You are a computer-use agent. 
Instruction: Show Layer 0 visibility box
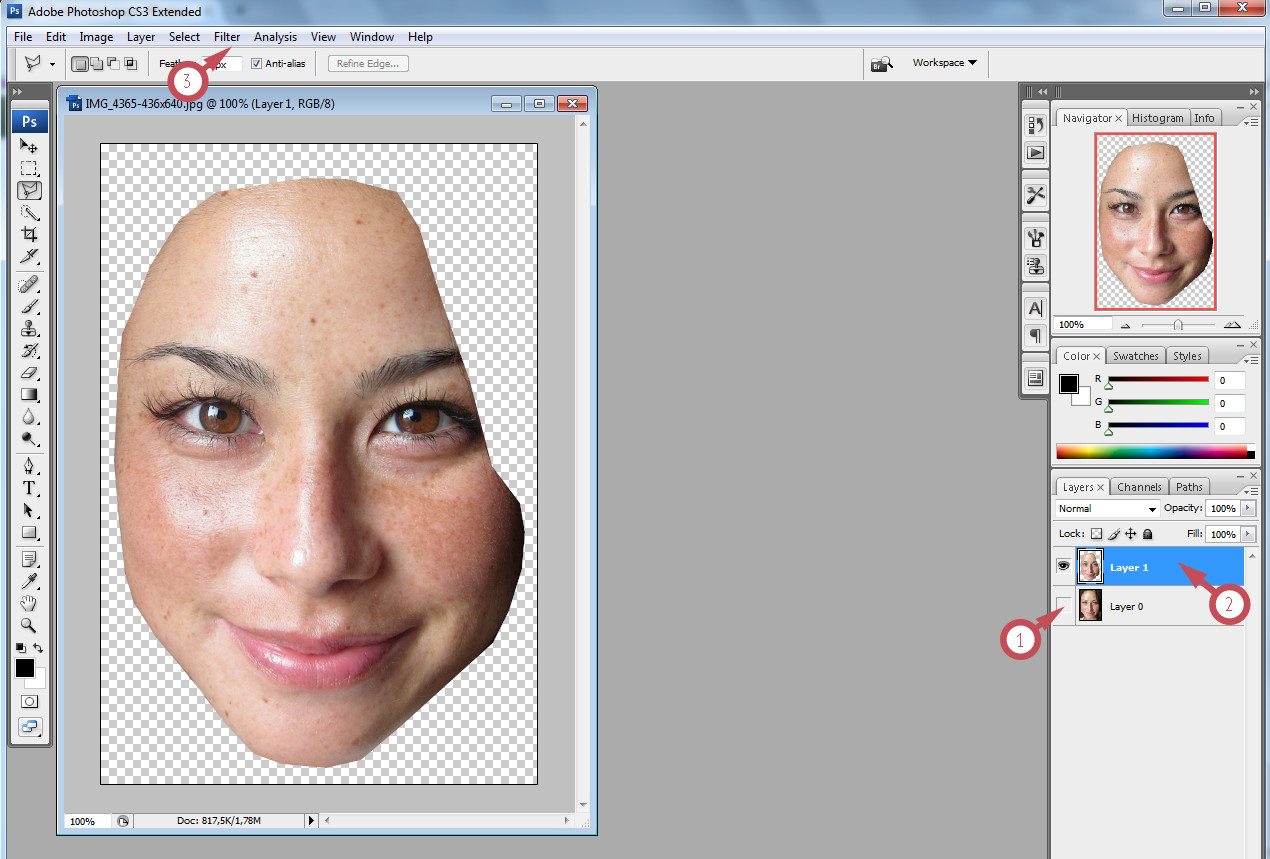tap(1063, 605)
